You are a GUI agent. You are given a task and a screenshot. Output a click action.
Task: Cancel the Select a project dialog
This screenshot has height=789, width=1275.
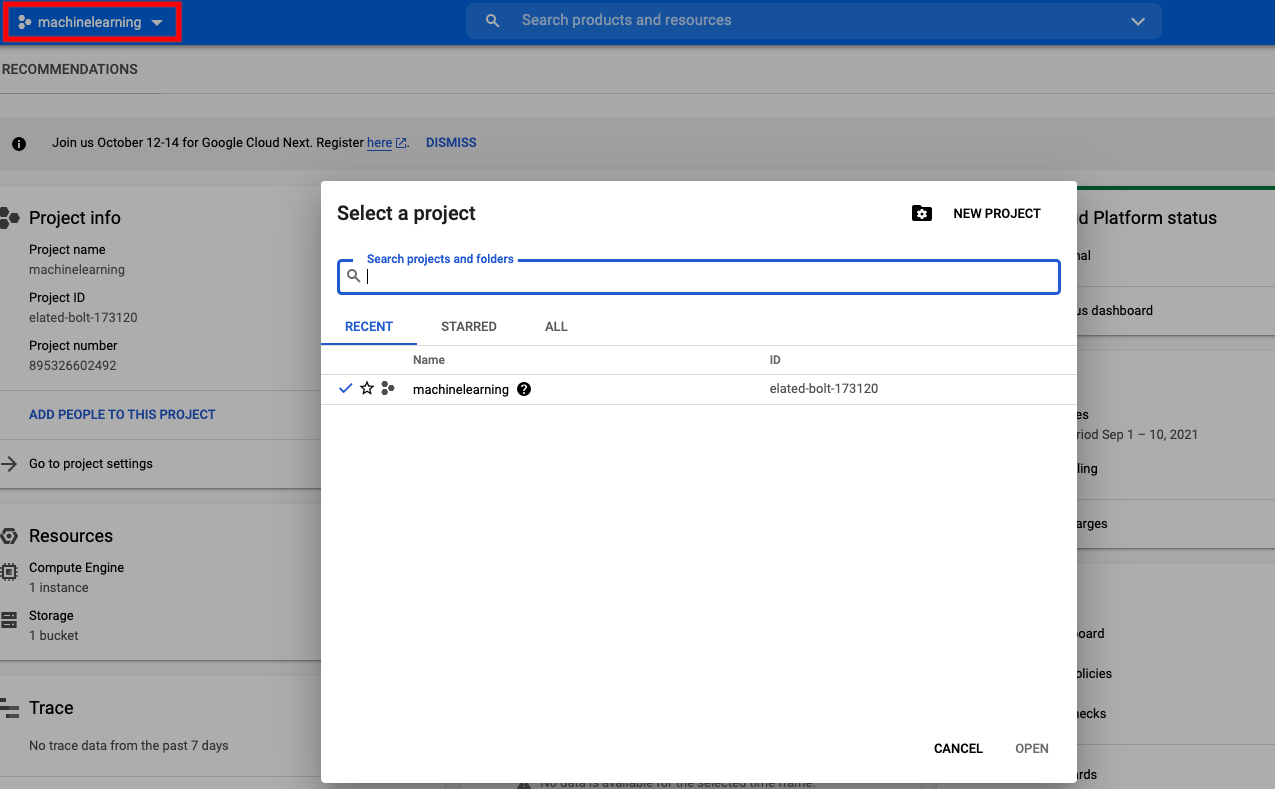(x=958, y=748)
